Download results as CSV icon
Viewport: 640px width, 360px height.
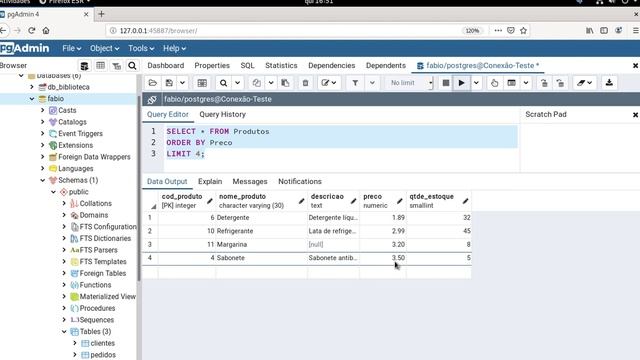point(609,83)
